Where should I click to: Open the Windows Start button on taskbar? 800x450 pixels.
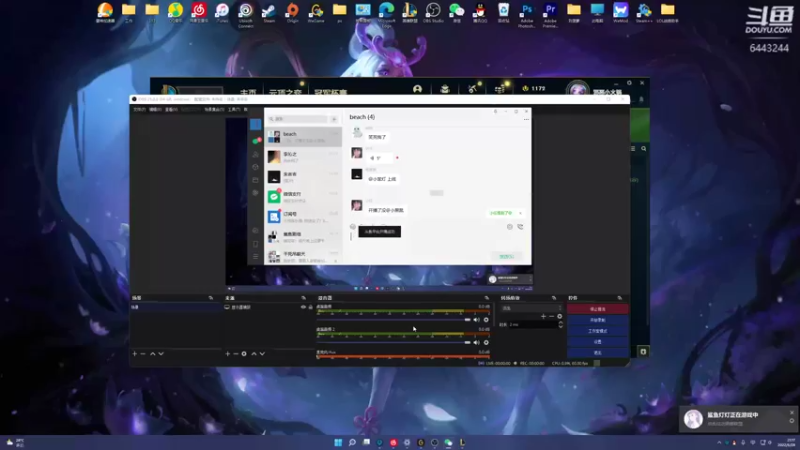pyautogui.click(x=338, y=442)
